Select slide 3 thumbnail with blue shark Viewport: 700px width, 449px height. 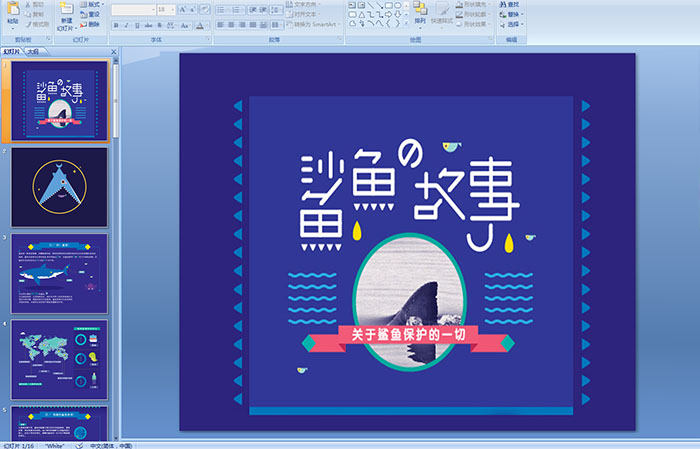(59, 274)
